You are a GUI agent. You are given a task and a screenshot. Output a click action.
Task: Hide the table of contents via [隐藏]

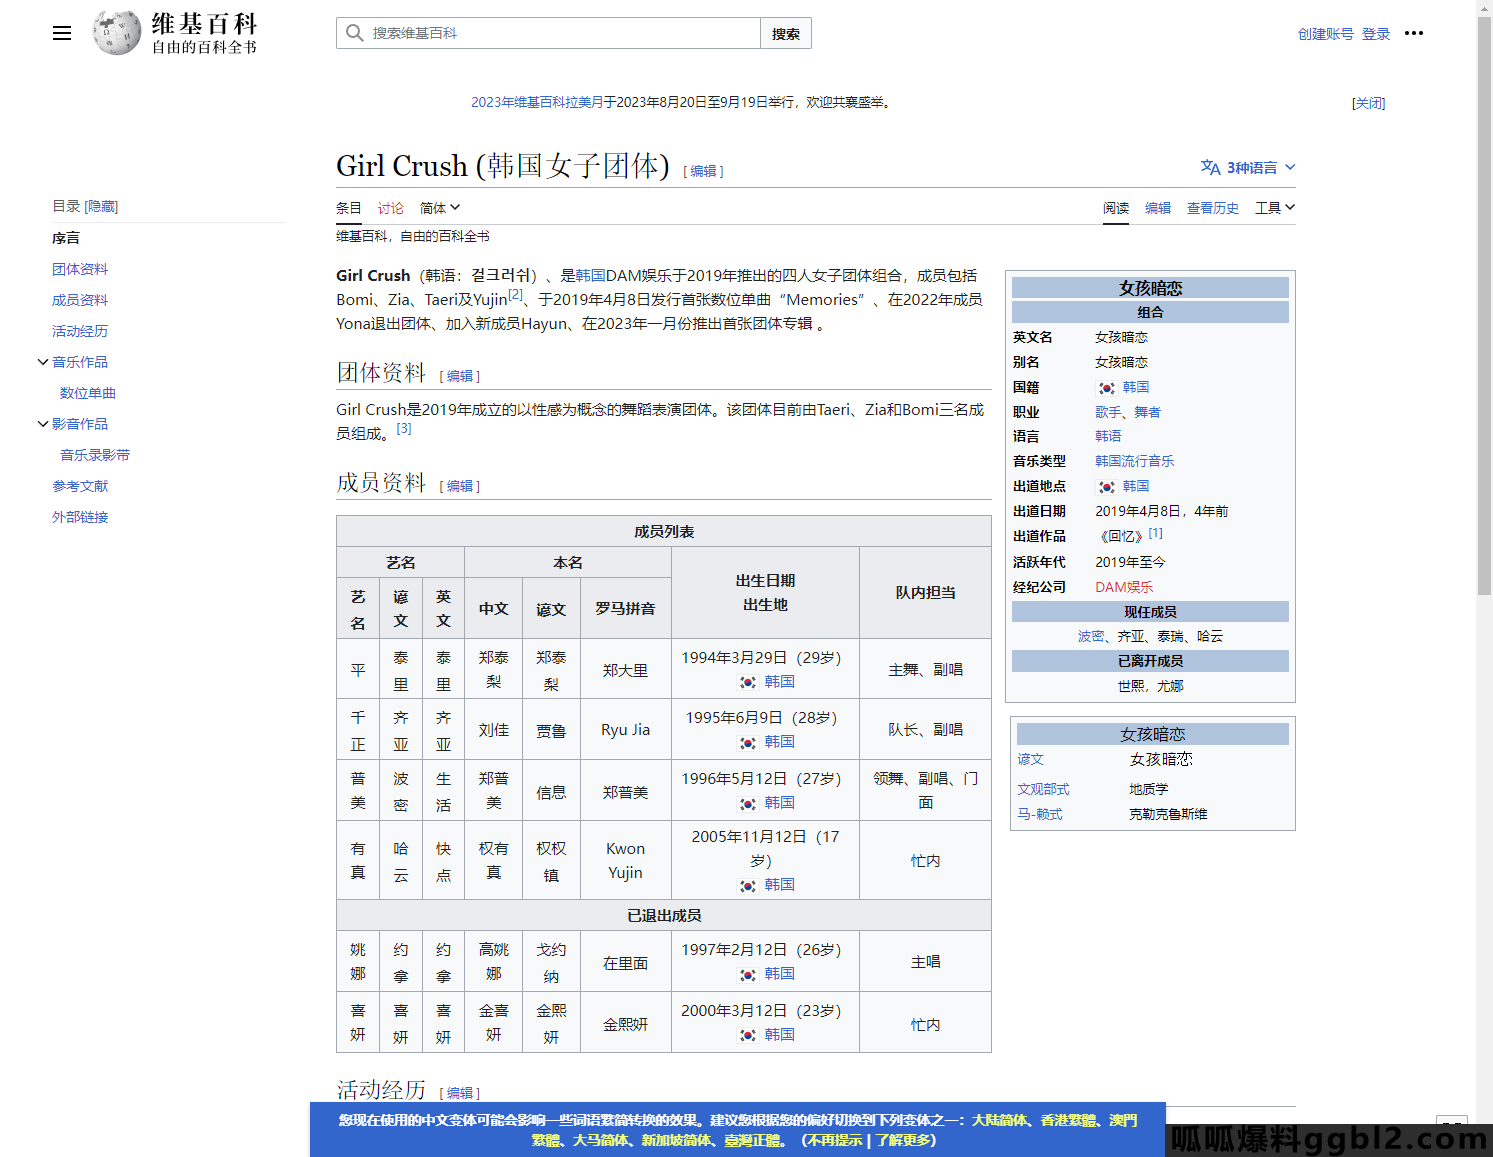(101, 206)
